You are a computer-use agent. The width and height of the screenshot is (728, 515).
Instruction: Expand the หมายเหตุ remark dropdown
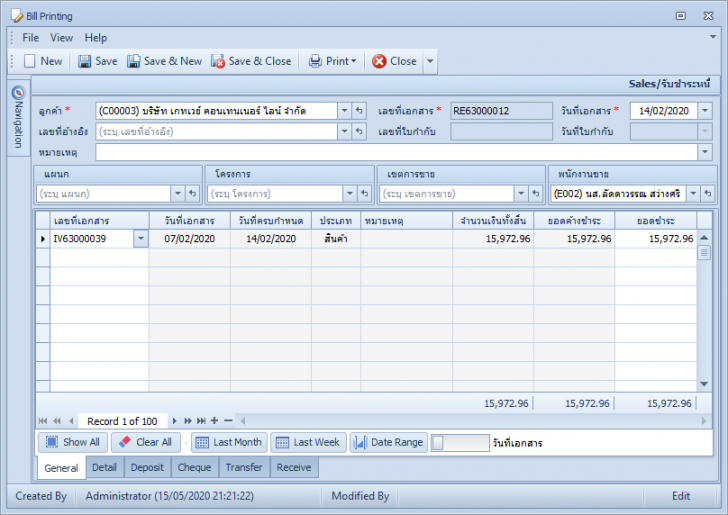(x=705, y=152)
